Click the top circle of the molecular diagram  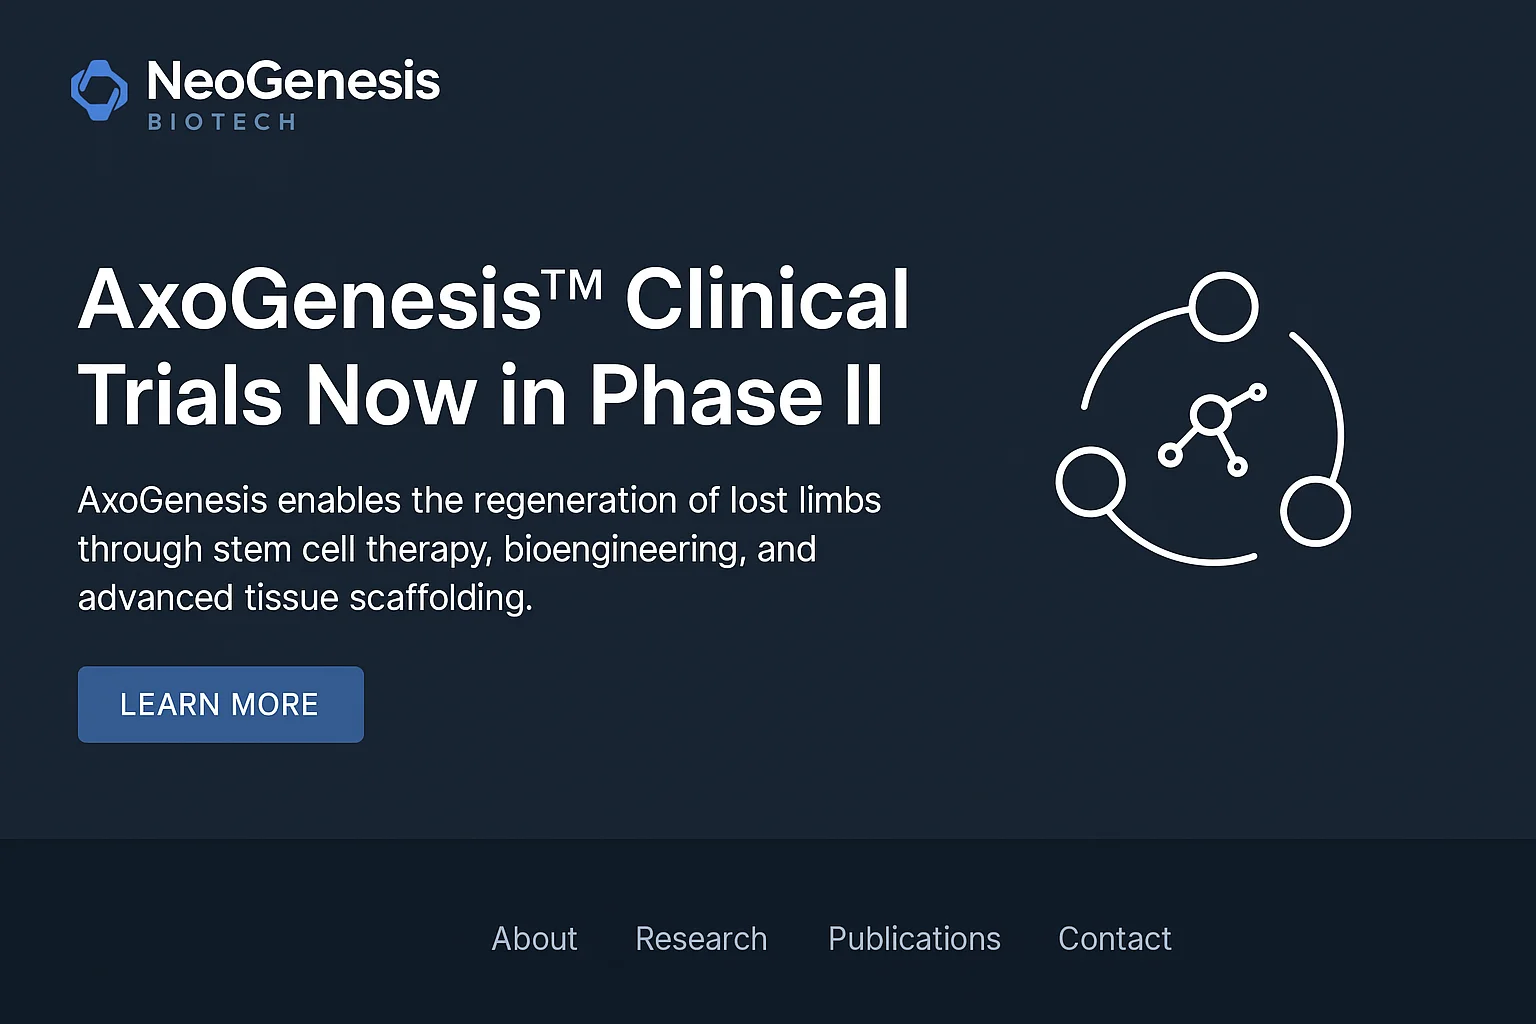click(x=1222, y=306)
